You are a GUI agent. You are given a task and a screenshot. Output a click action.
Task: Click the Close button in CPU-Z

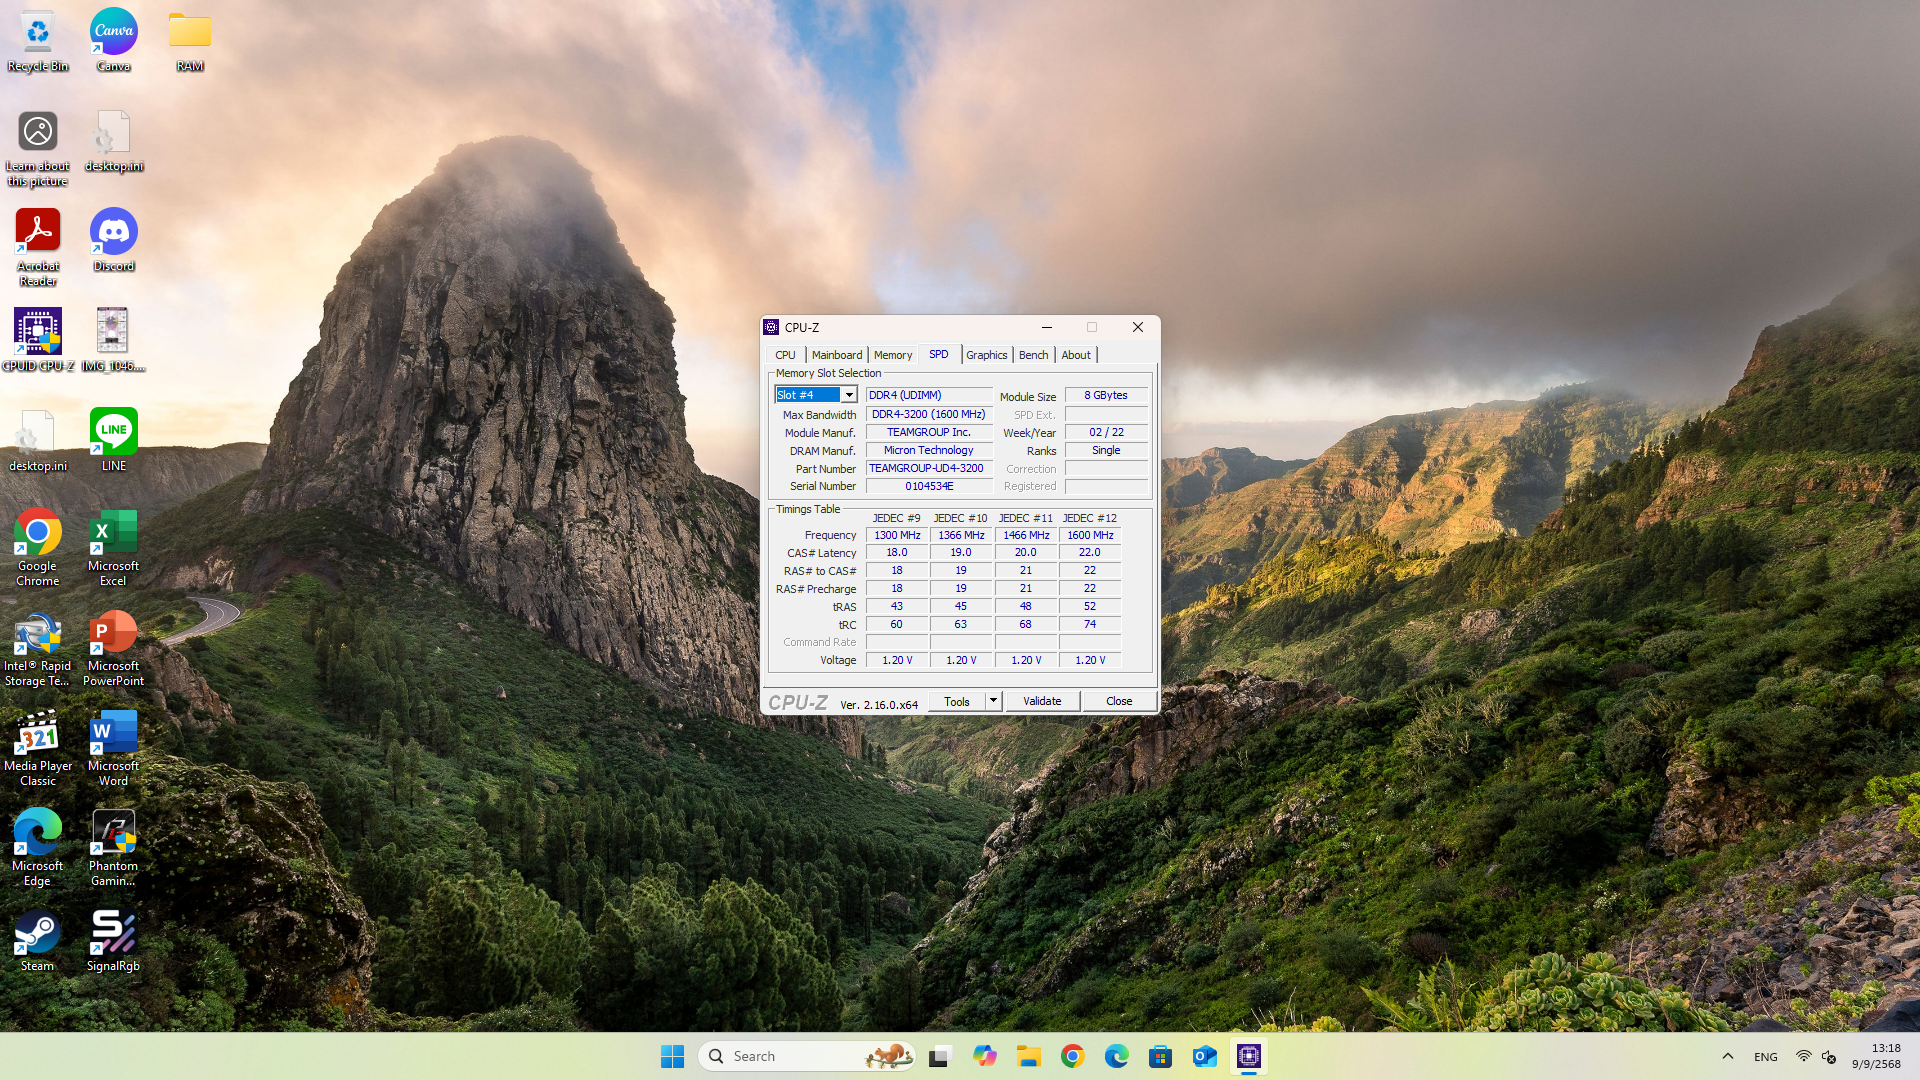point(1118,701)
